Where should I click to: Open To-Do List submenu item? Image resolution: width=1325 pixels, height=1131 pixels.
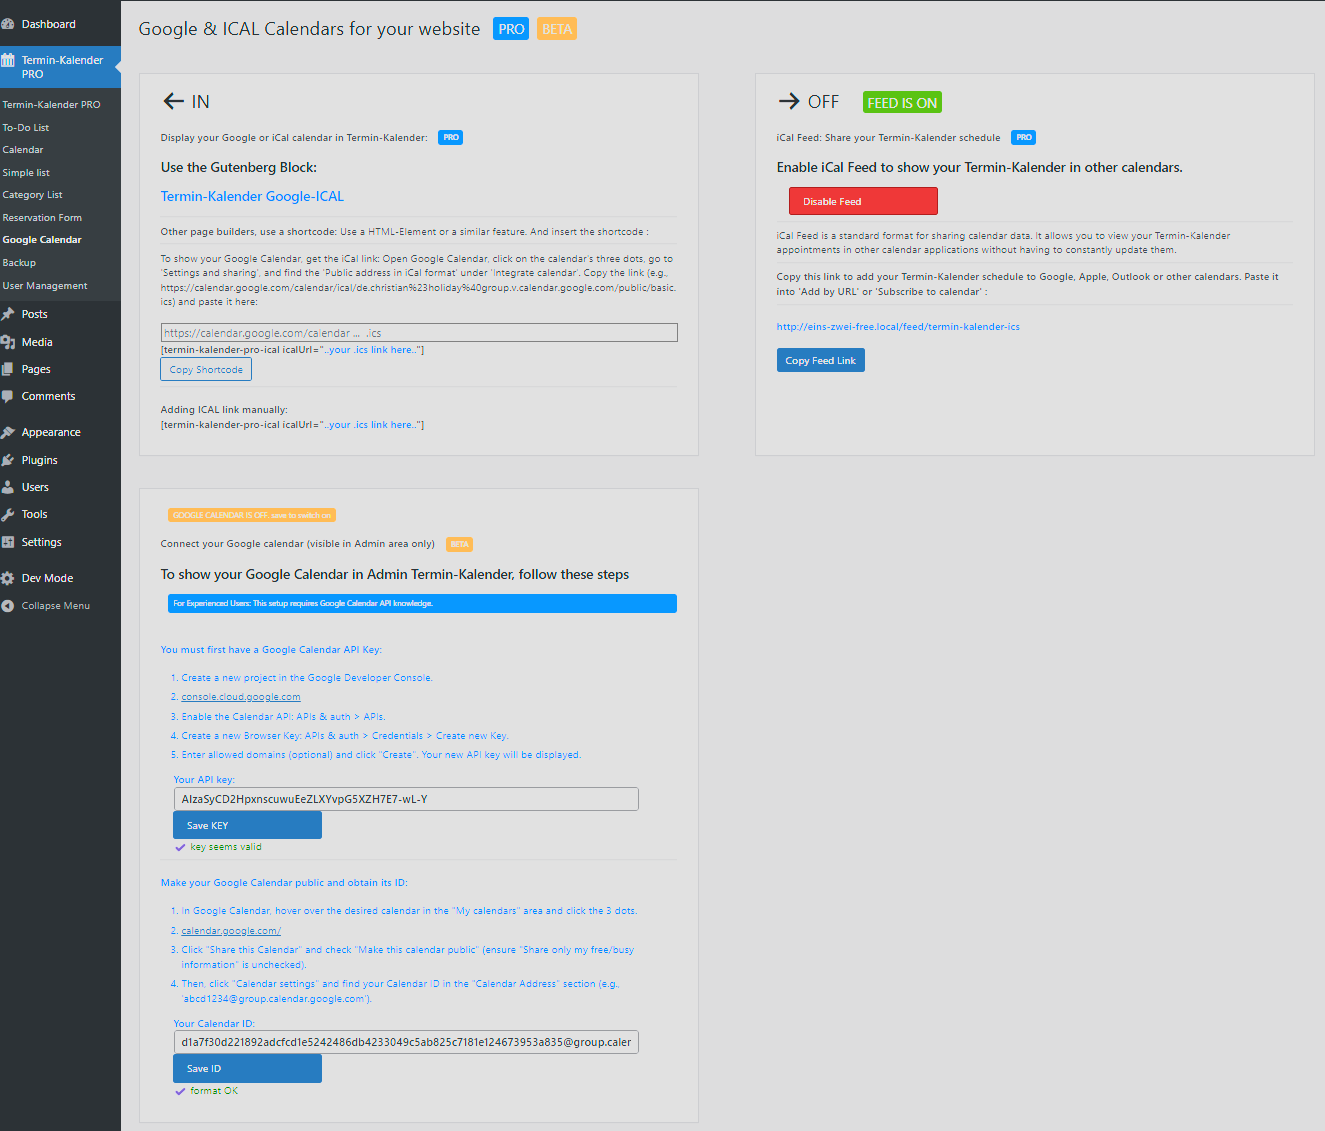26,127
